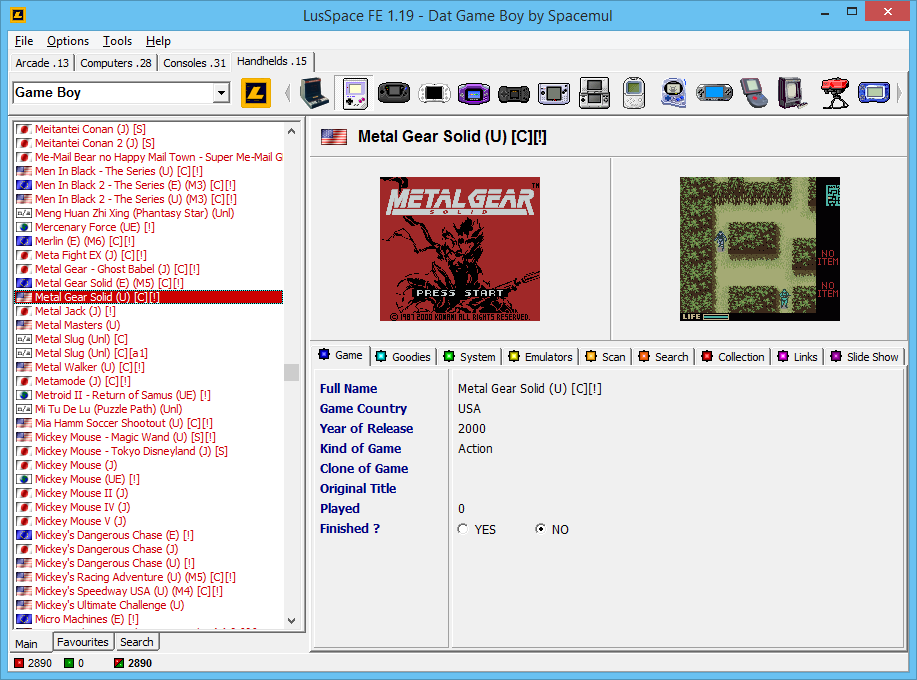The height and width of the screenshot is (680, 917).
Task: Select the Vectrex-style dark console icon
Action: [x=792, y=93]
